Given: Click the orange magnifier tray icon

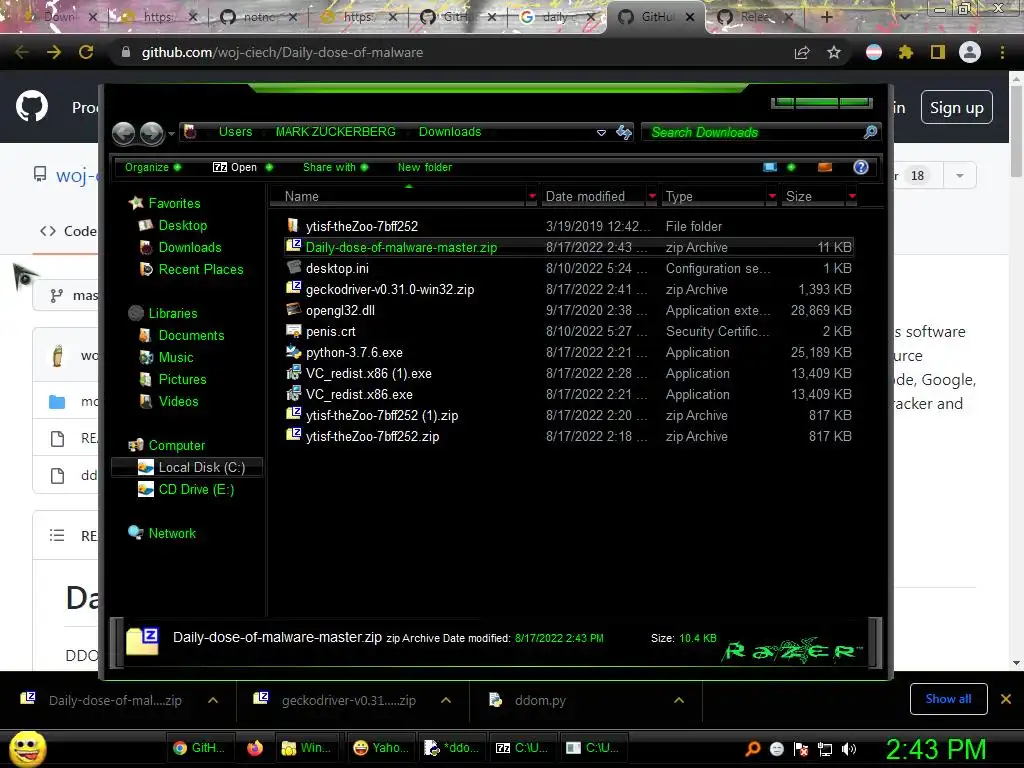Looking at the screenshot, I should [752, 748].
